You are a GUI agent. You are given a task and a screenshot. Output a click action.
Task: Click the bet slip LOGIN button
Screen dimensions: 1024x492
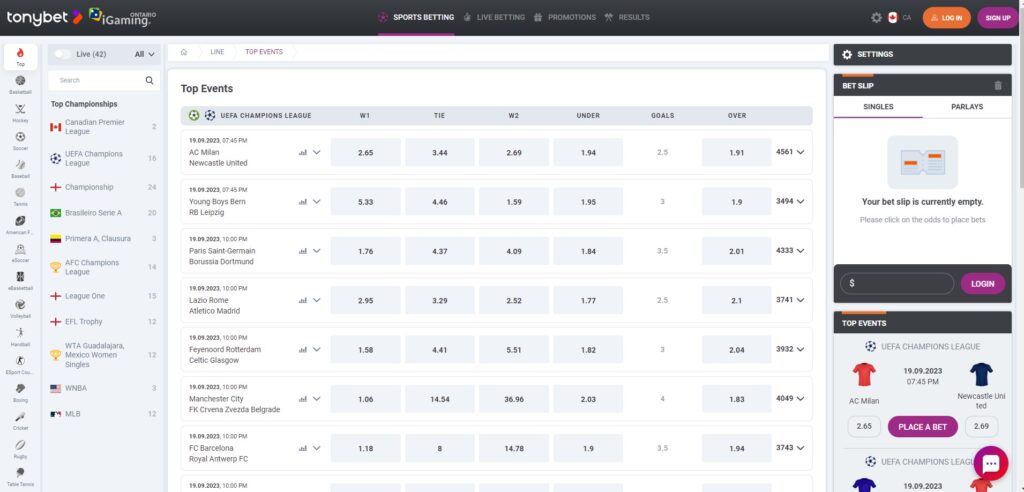pos(982,284)
